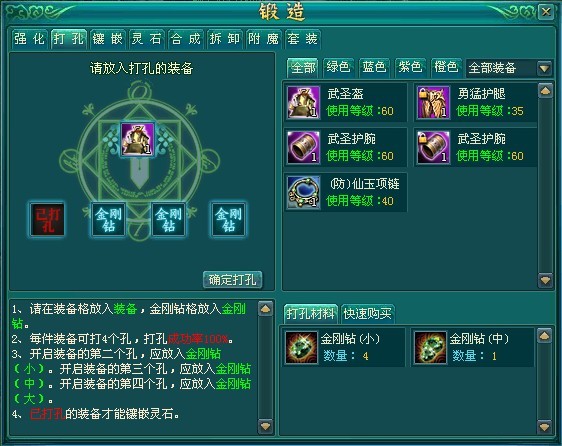
Task: Switch to the 镶嵌 inlay tab
Action: pos(108,39)
